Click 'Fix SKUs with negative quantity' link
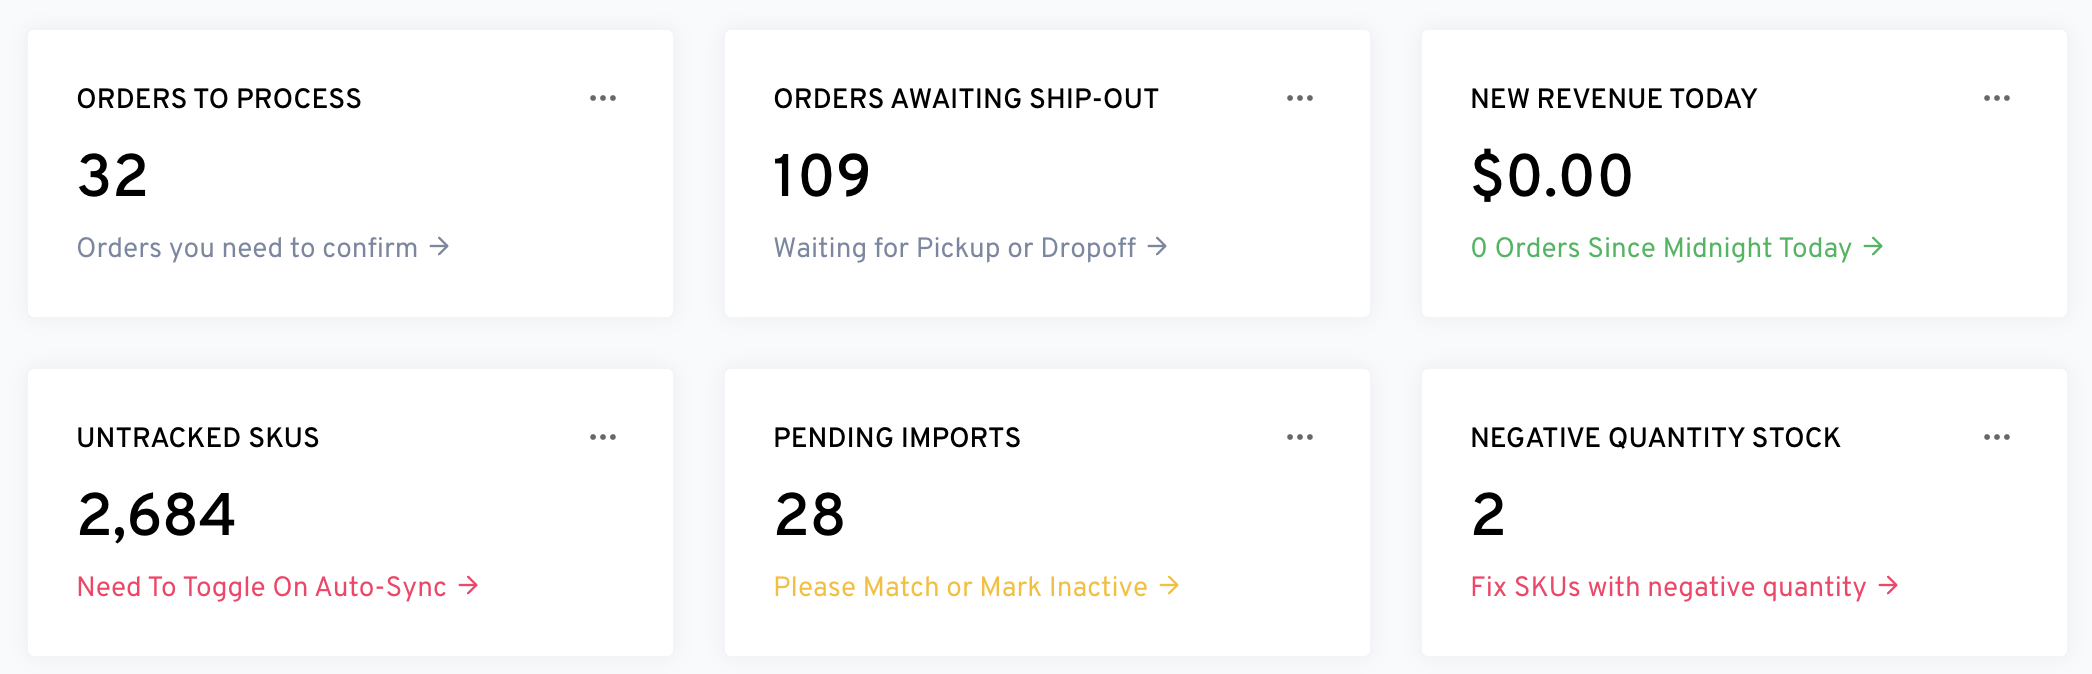The height and width of the screenshot is (674, 2092). 1668,586
